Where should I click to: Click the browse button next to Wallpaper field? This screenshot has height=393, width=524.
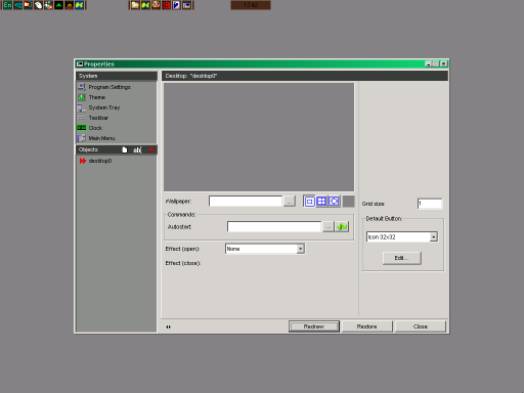[289, 201]
